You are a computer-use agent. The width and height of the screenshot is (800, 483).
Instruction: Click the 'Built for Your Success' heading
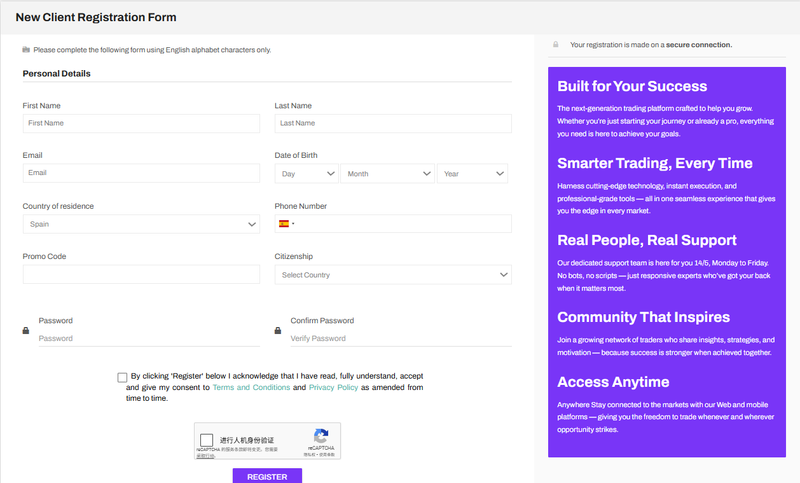[632, 86]
